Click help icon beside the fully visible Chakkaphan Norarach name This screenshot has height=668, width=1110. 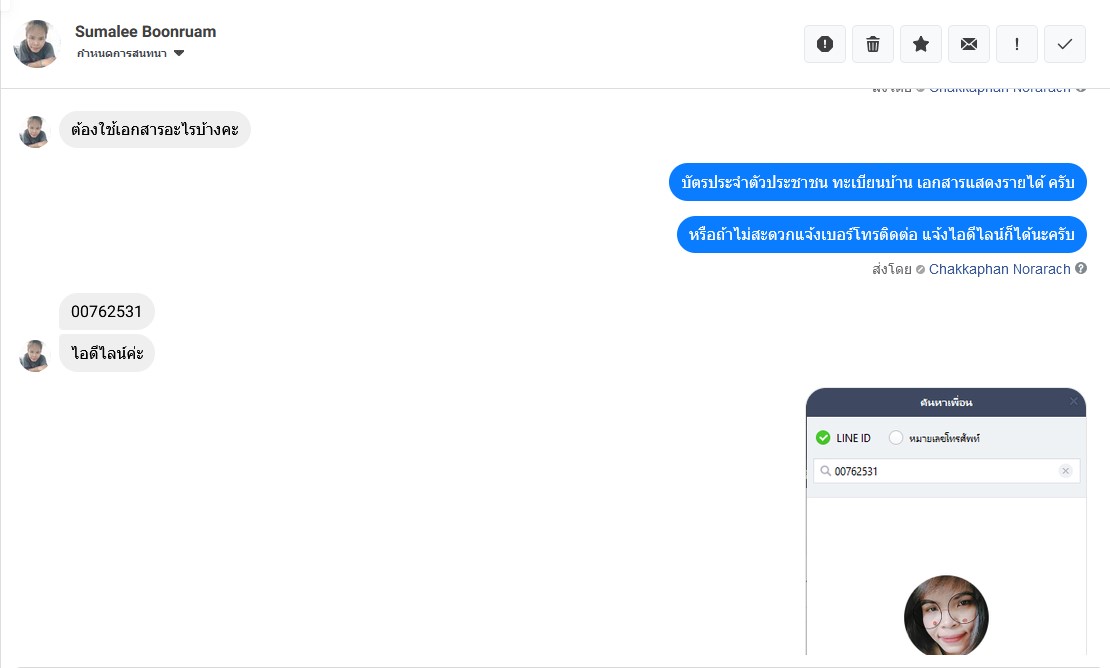tap(1081, 268)
